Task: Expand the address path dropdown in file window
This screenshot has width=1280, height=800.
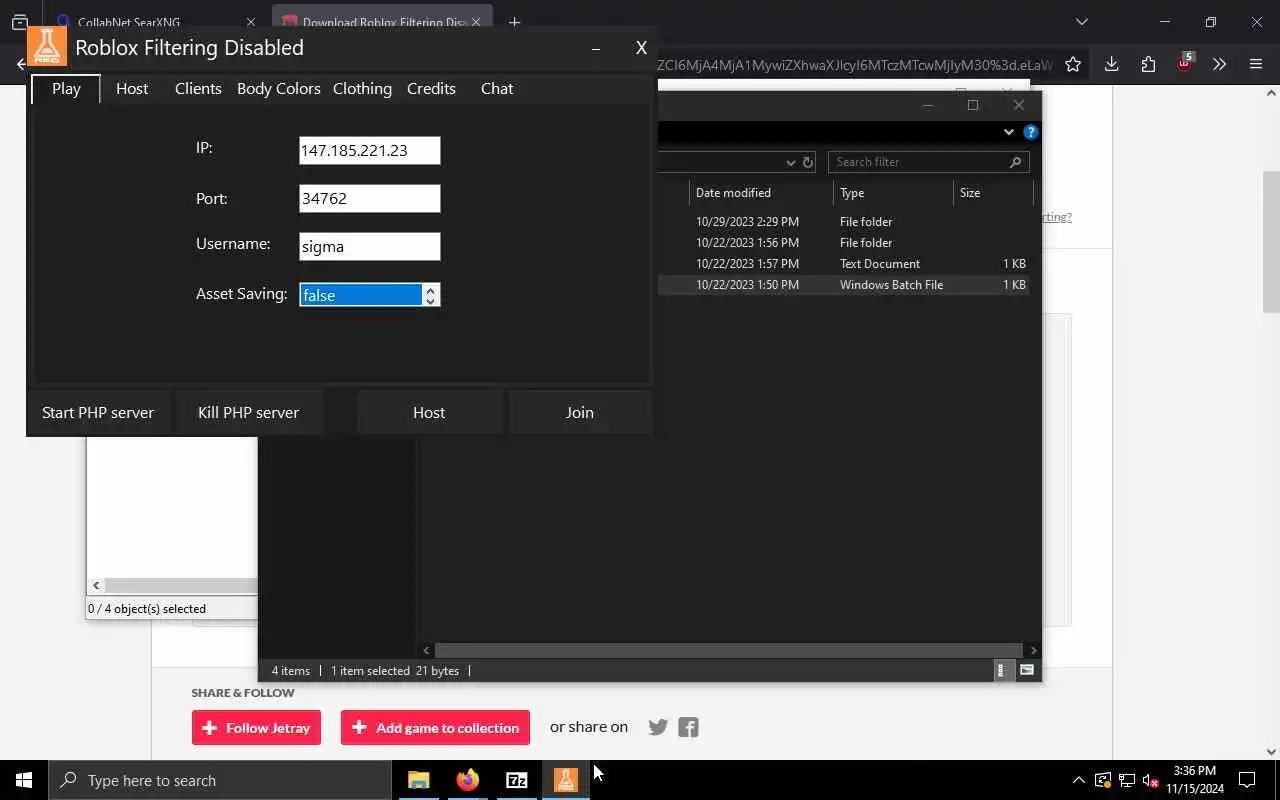Action: [x=791, y=162]
